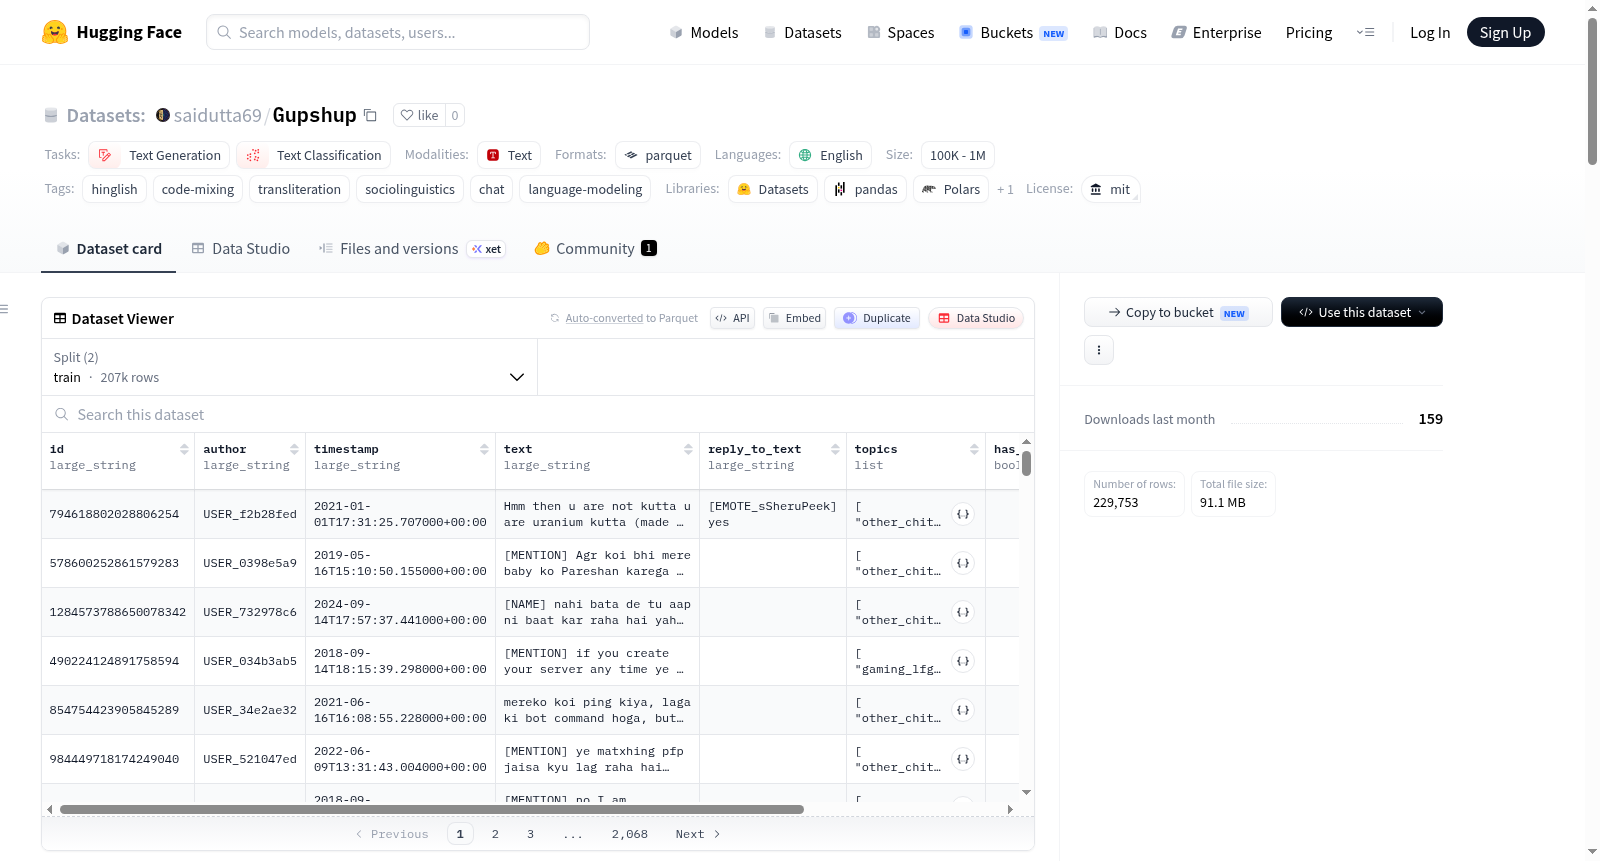Image resolution: width=1600 pixels, height=861 pixels.
Task: Select the Polars library tag
Action: click(951, 189)
